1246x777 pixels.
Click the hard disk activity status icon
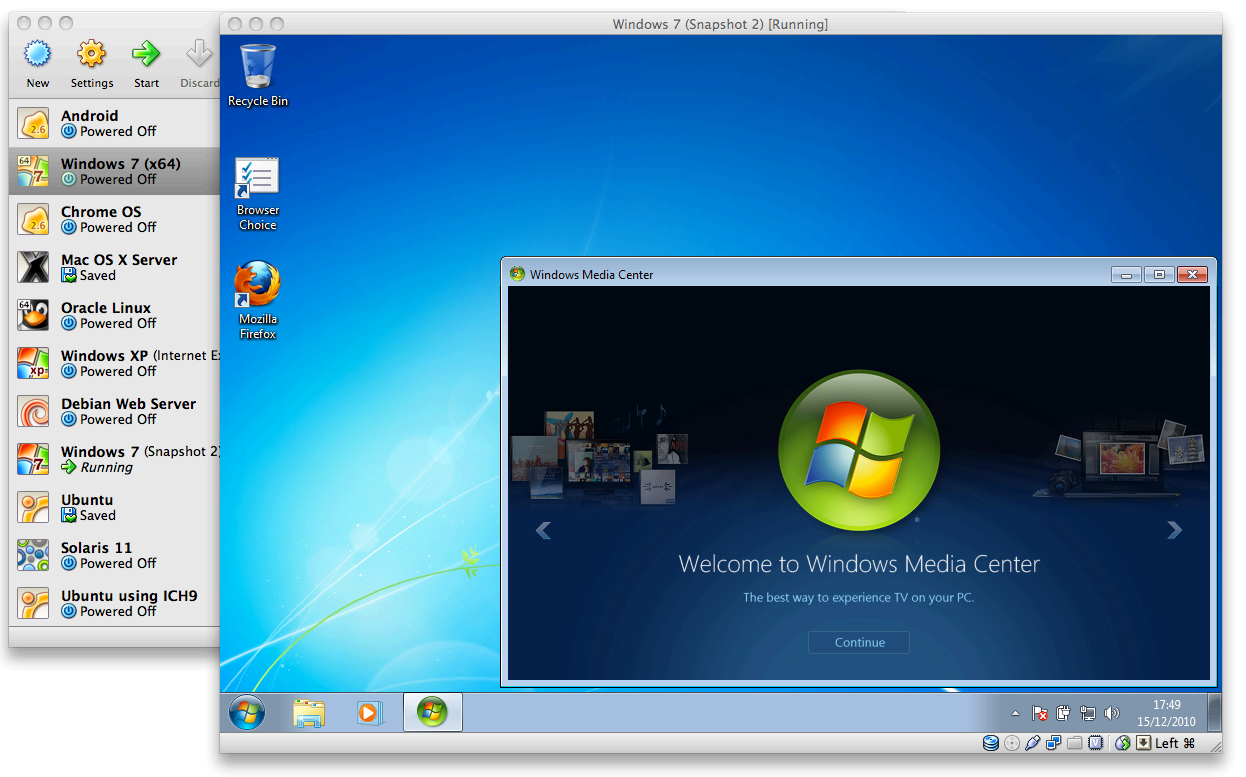click(x=990, y=743)
